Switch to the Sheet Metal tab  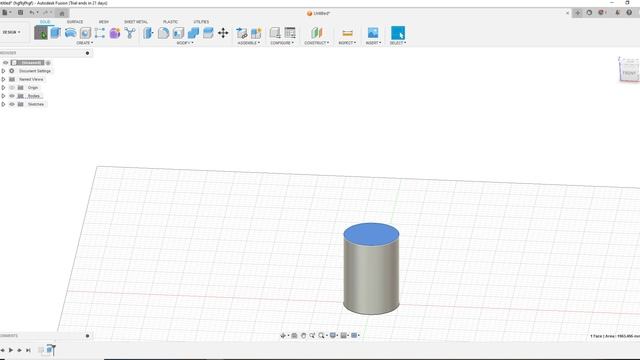[x=136, y=22]
